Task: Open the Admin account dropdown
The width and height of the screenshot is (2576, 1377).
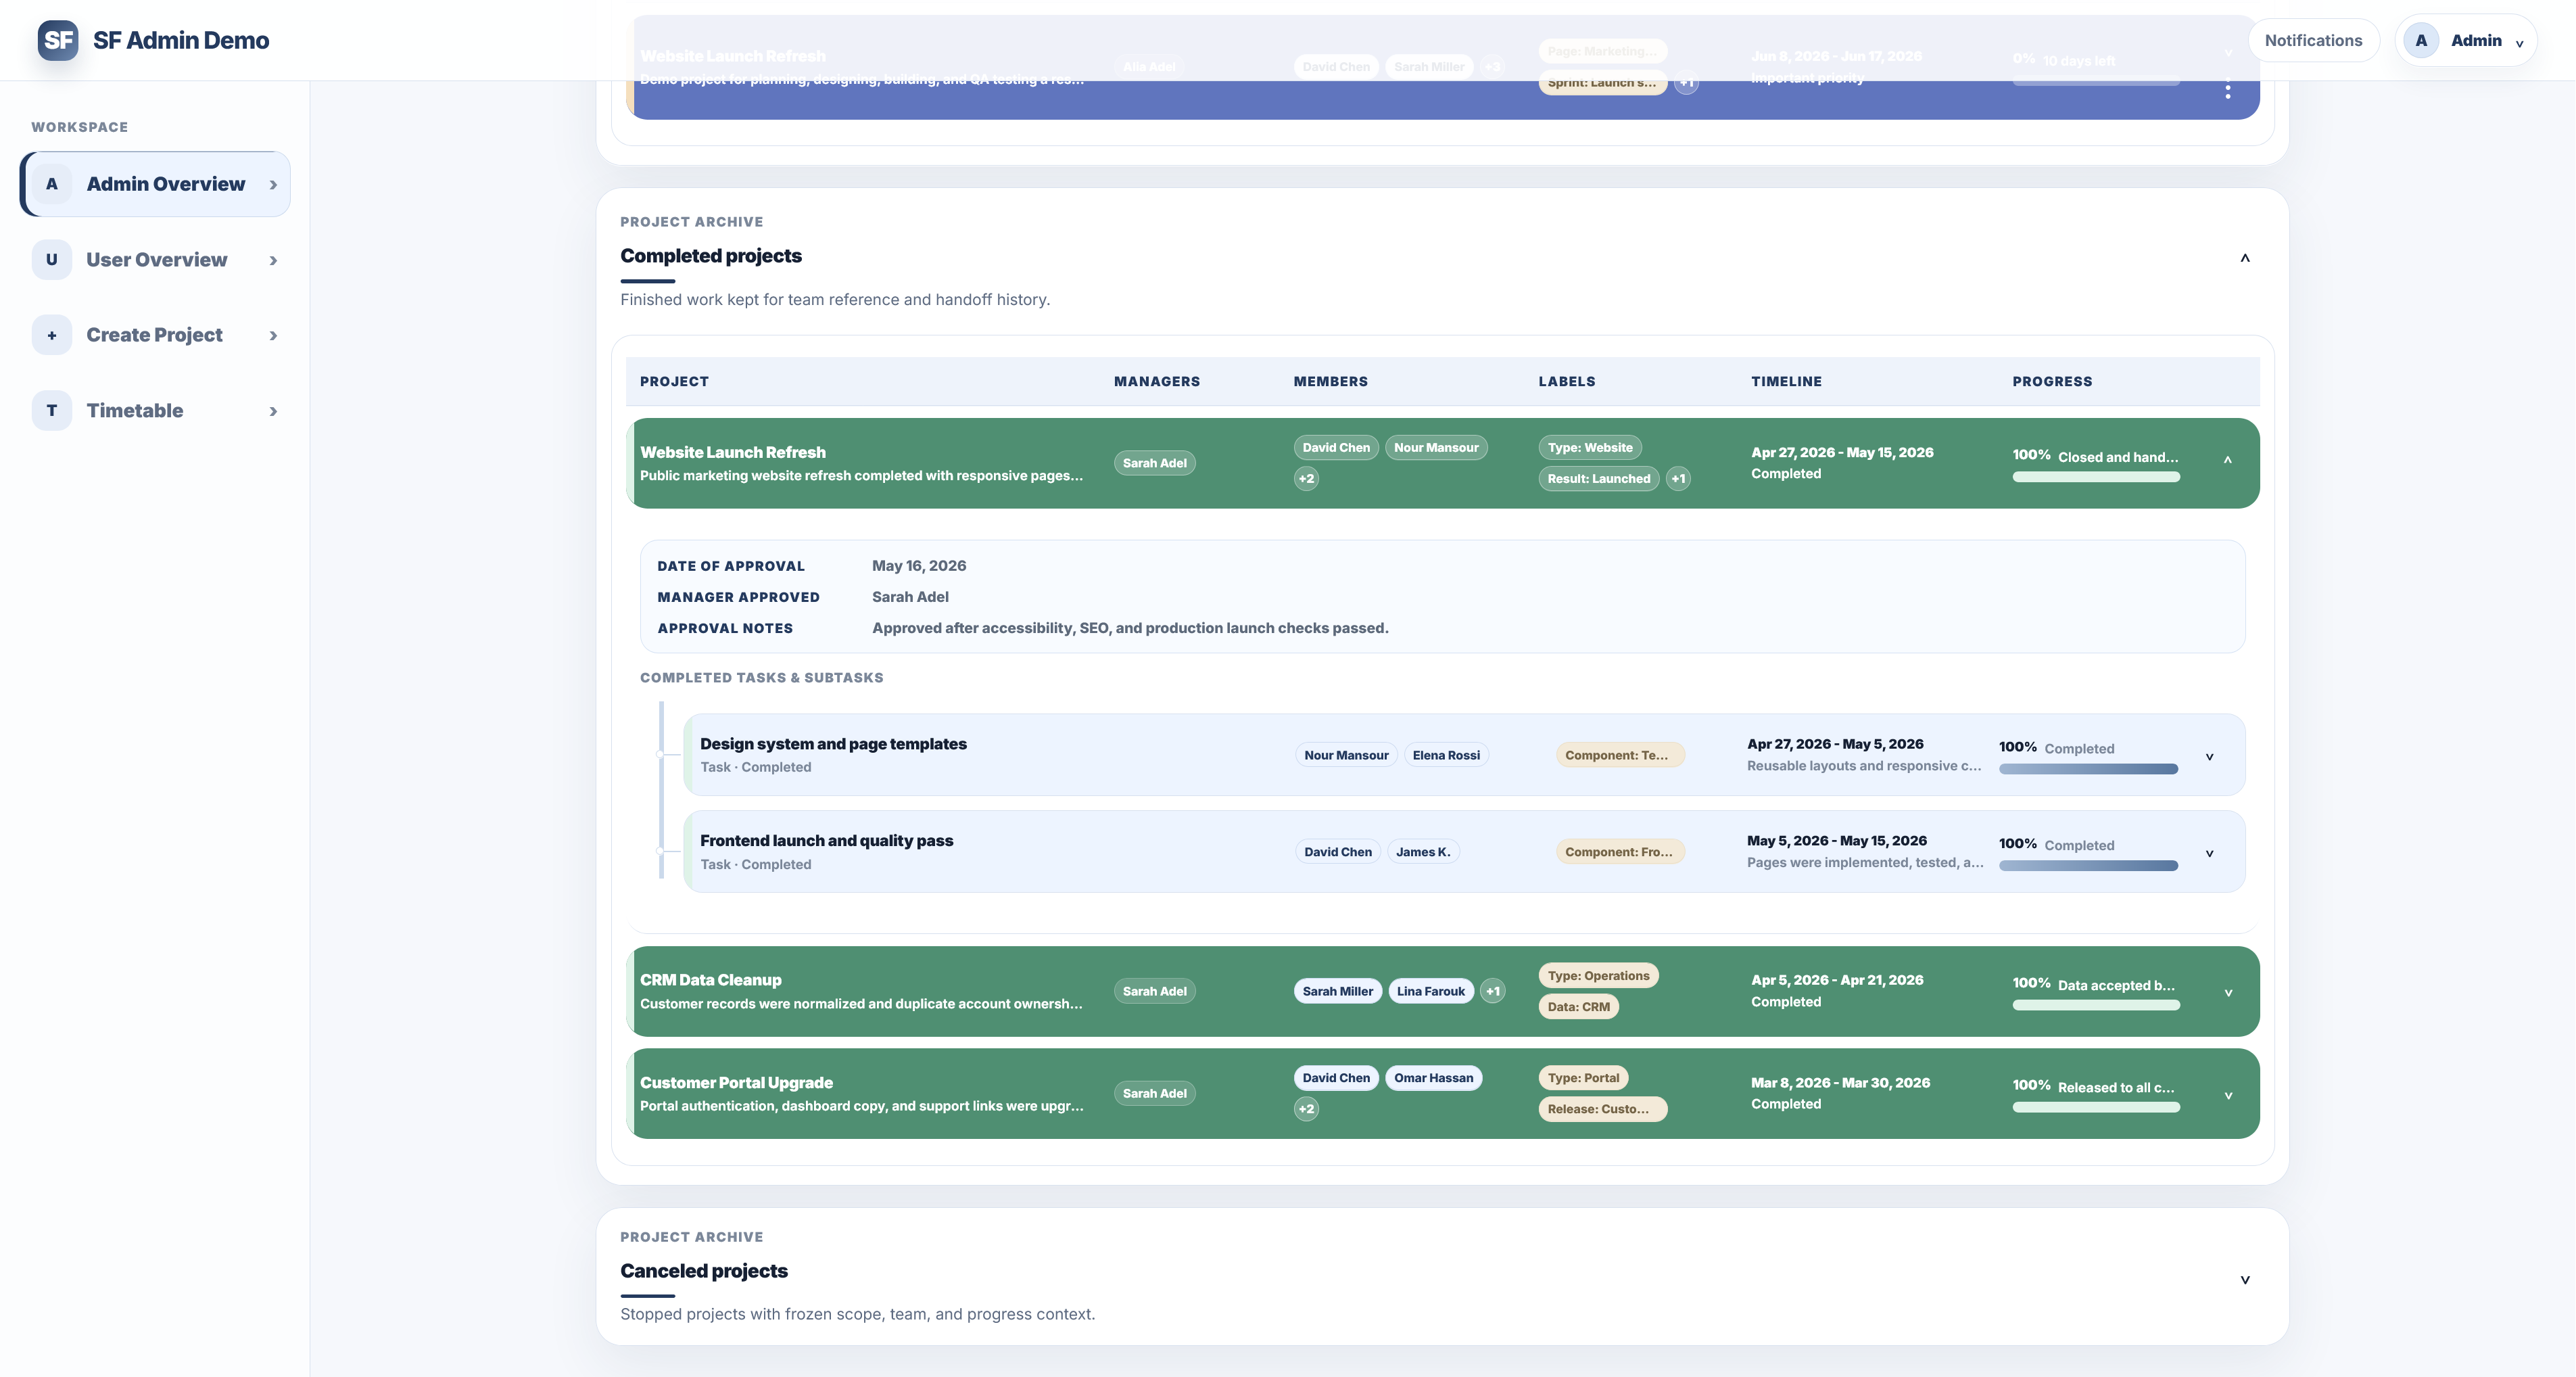Action: click(x=2466, y=41)
